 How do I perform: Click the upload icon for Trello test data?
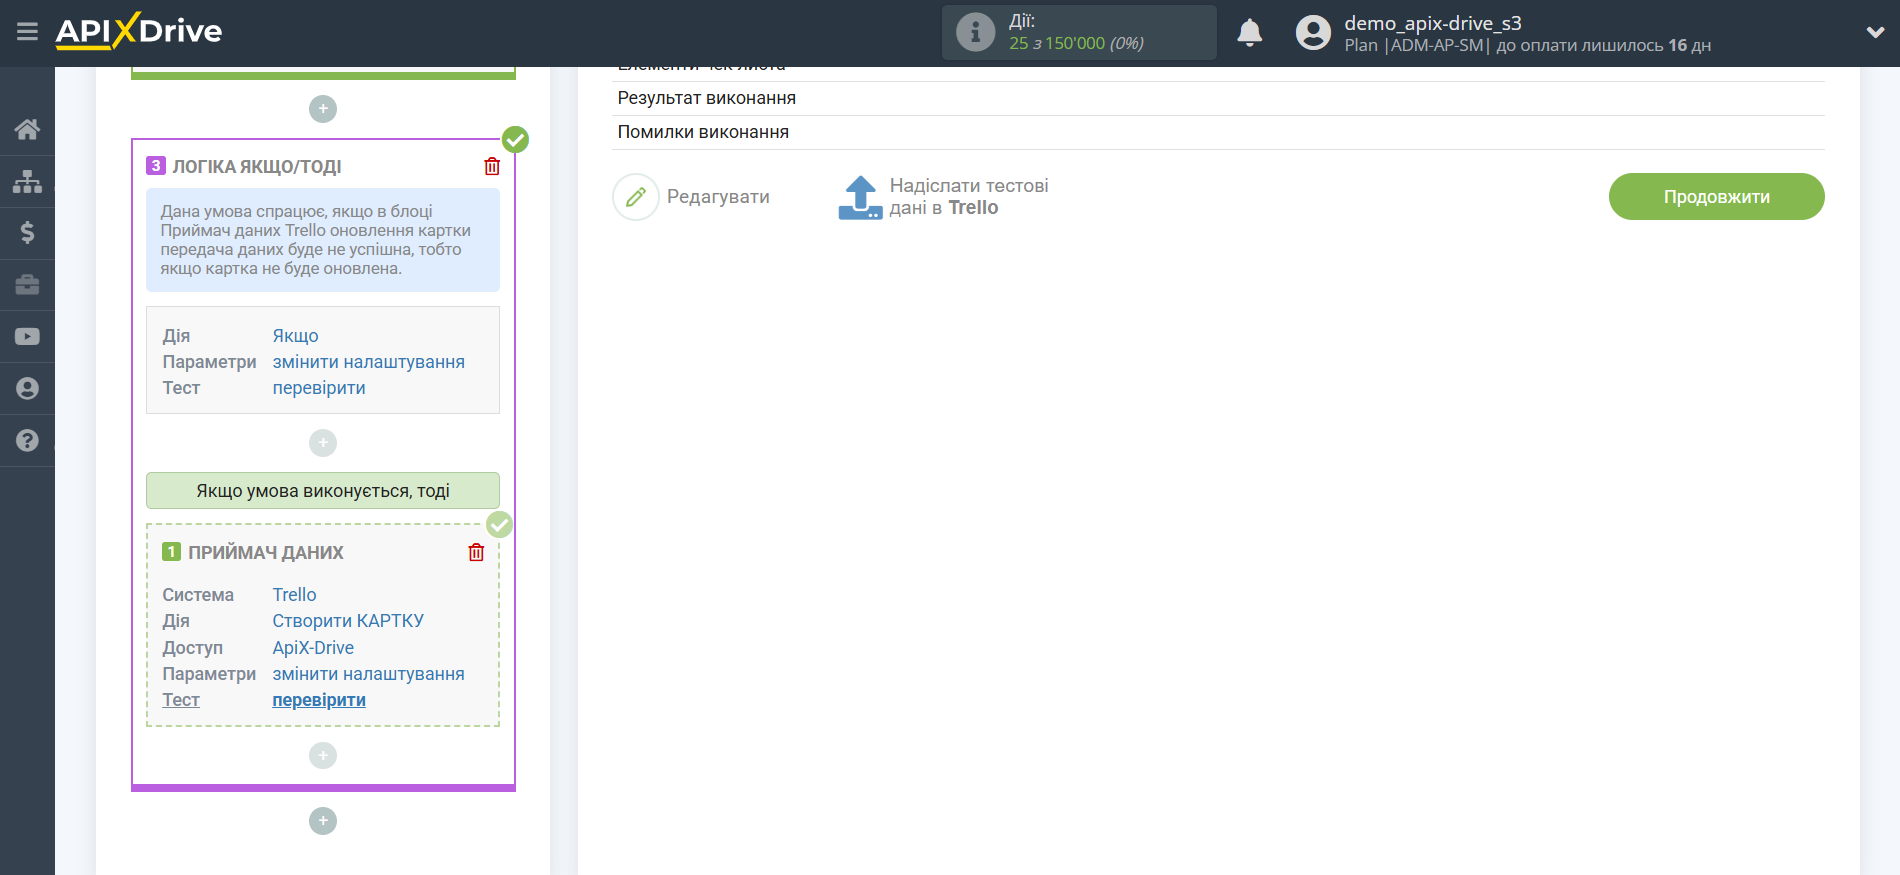pos(860,197)
